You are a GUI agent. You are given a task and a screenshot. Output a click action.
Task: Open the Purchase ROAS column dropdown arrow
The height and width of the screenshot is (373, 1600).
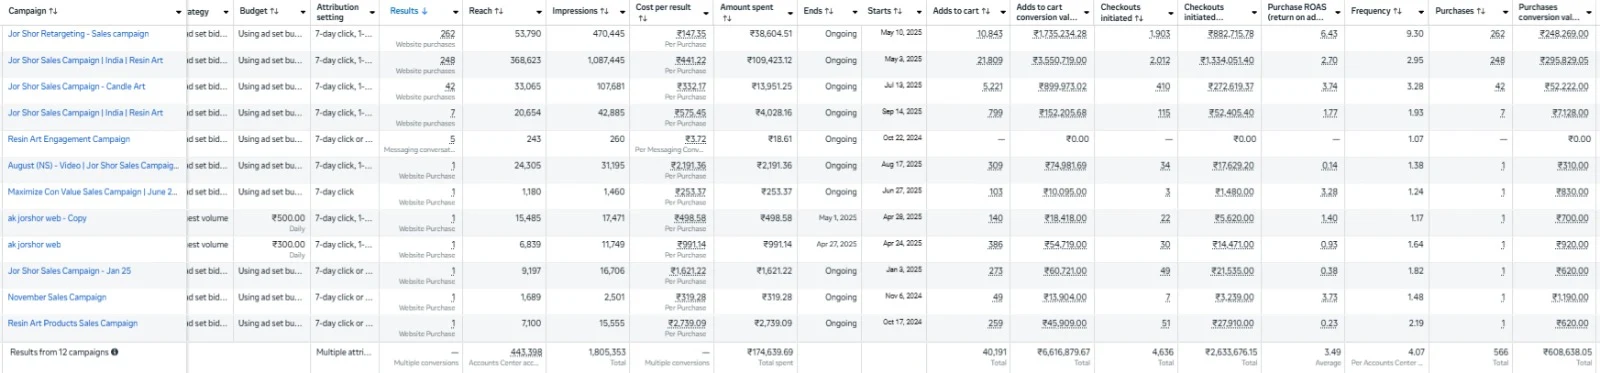click(1338, 12)
